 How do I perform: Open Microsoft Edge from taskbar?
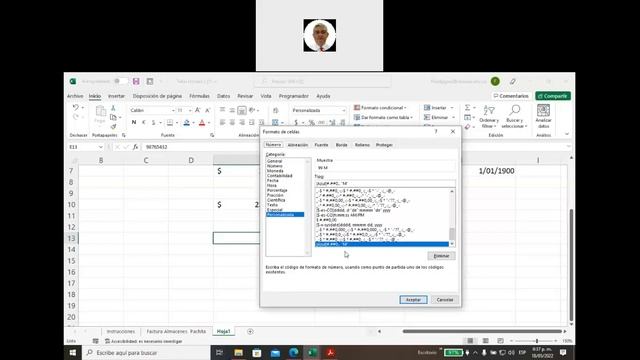pyautogui.click(x=293, y=353)
